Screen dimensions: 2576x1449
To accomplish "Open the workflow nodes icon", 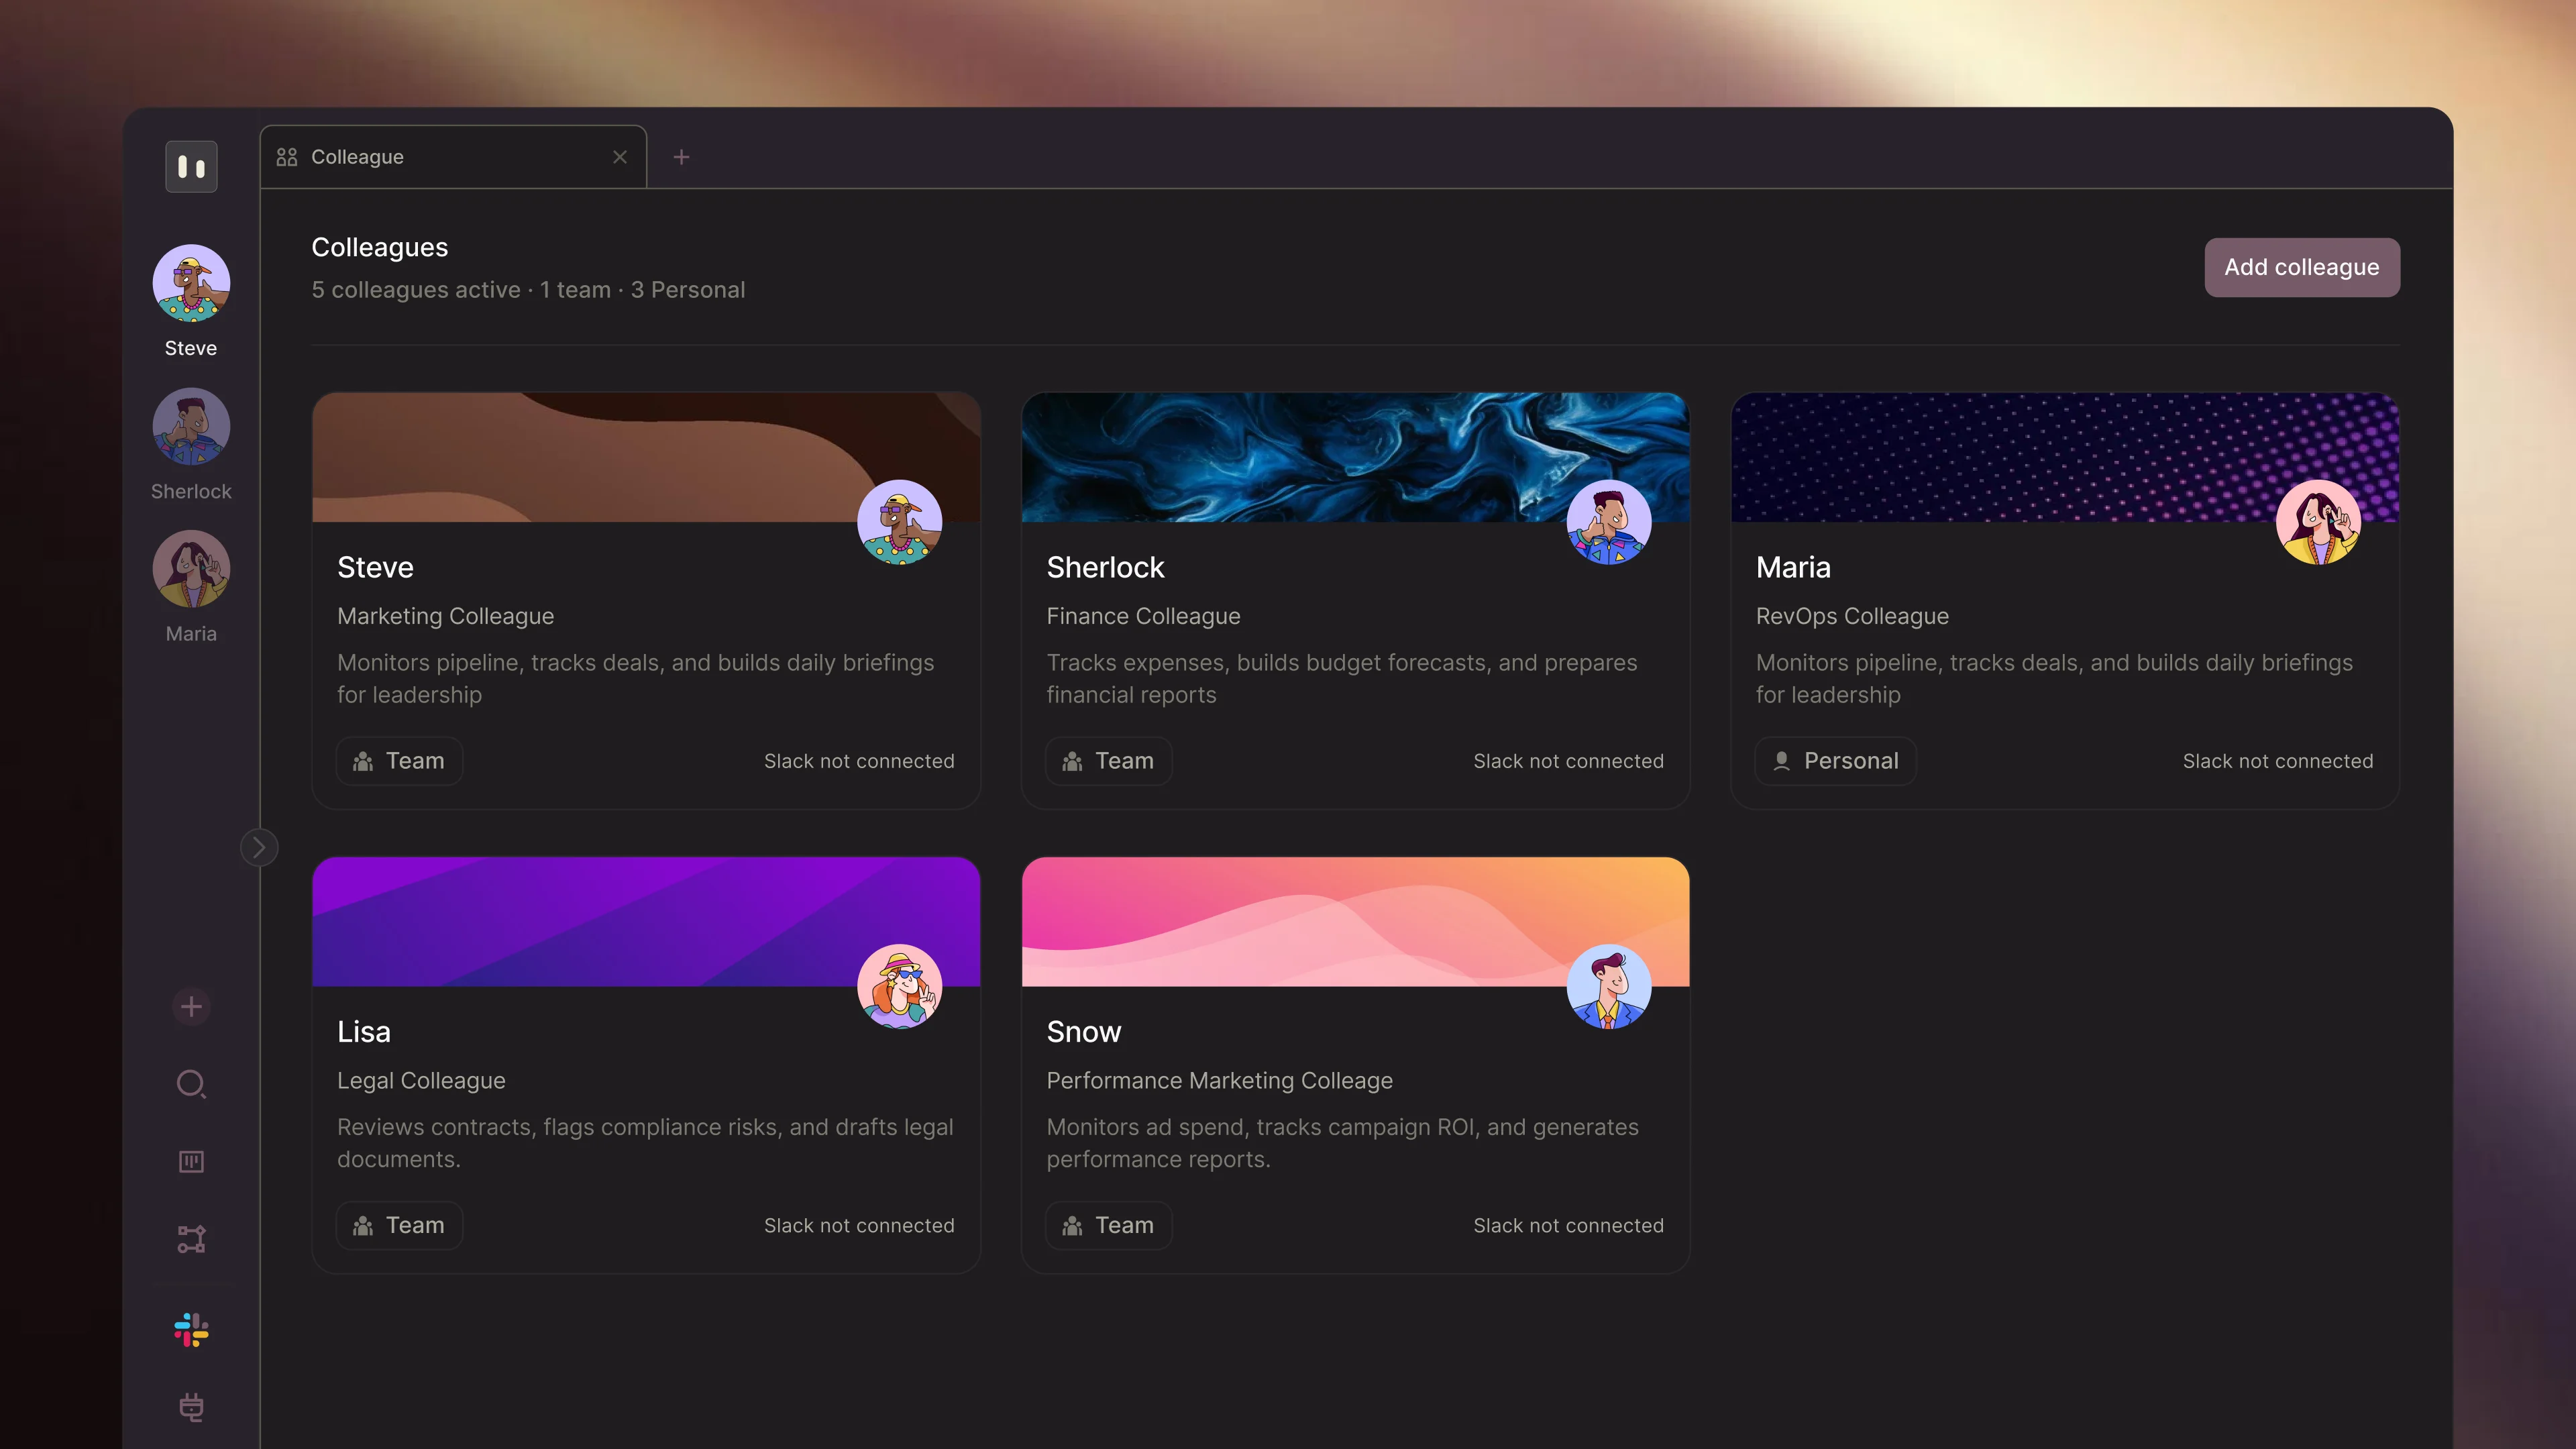I will tap(191, 1239).
